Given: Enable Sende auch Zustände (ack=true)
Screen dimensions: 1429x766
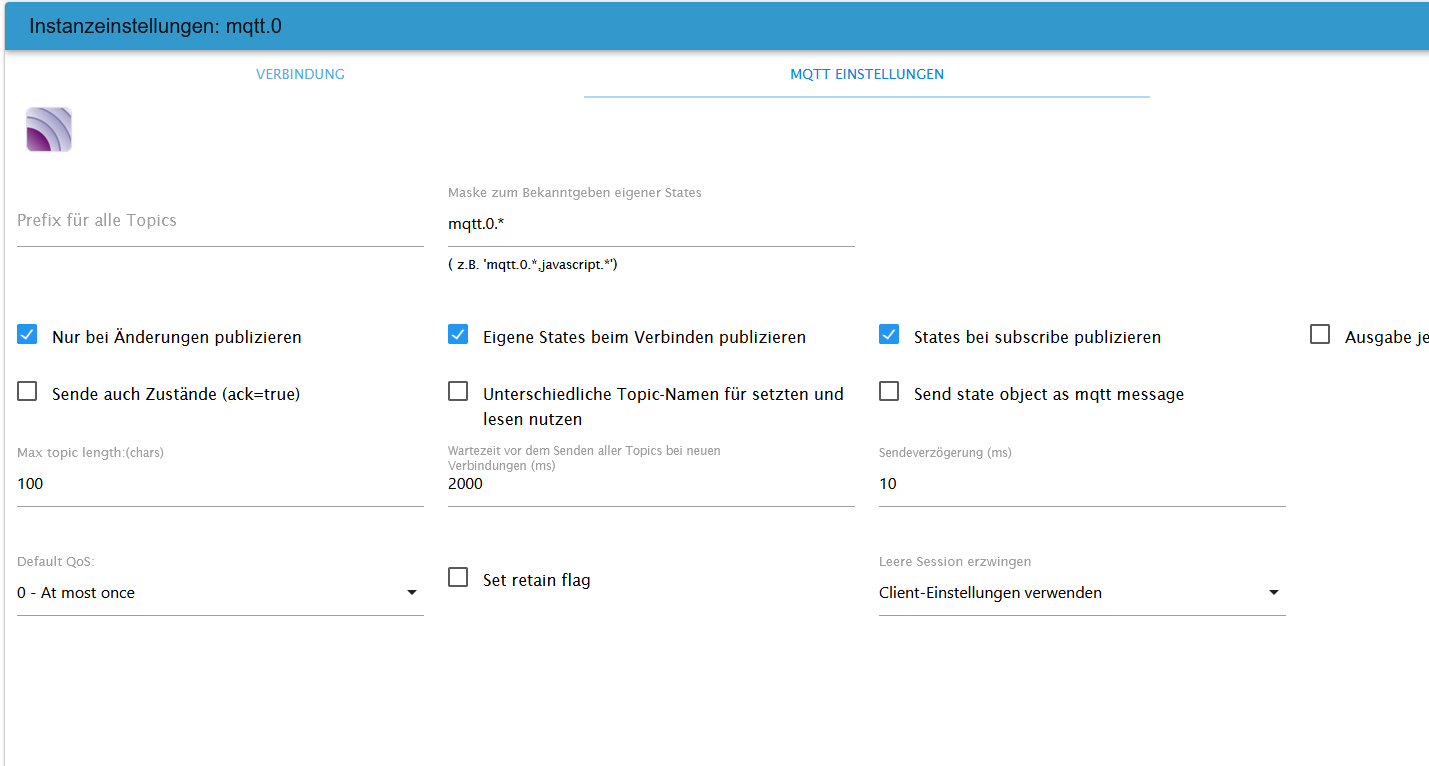Looking at the screenshot, I should click(x=27, y=392).
